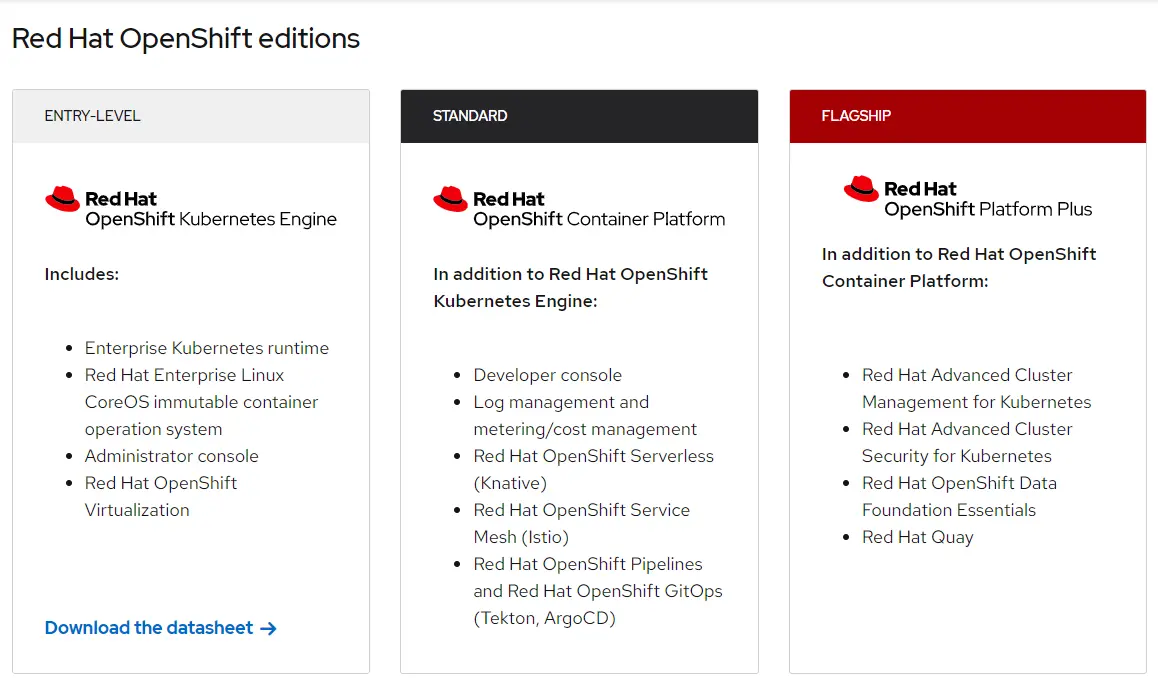Click the OpenShift Container Platform product name
The image size is (1158, 678).
[599, 219]
